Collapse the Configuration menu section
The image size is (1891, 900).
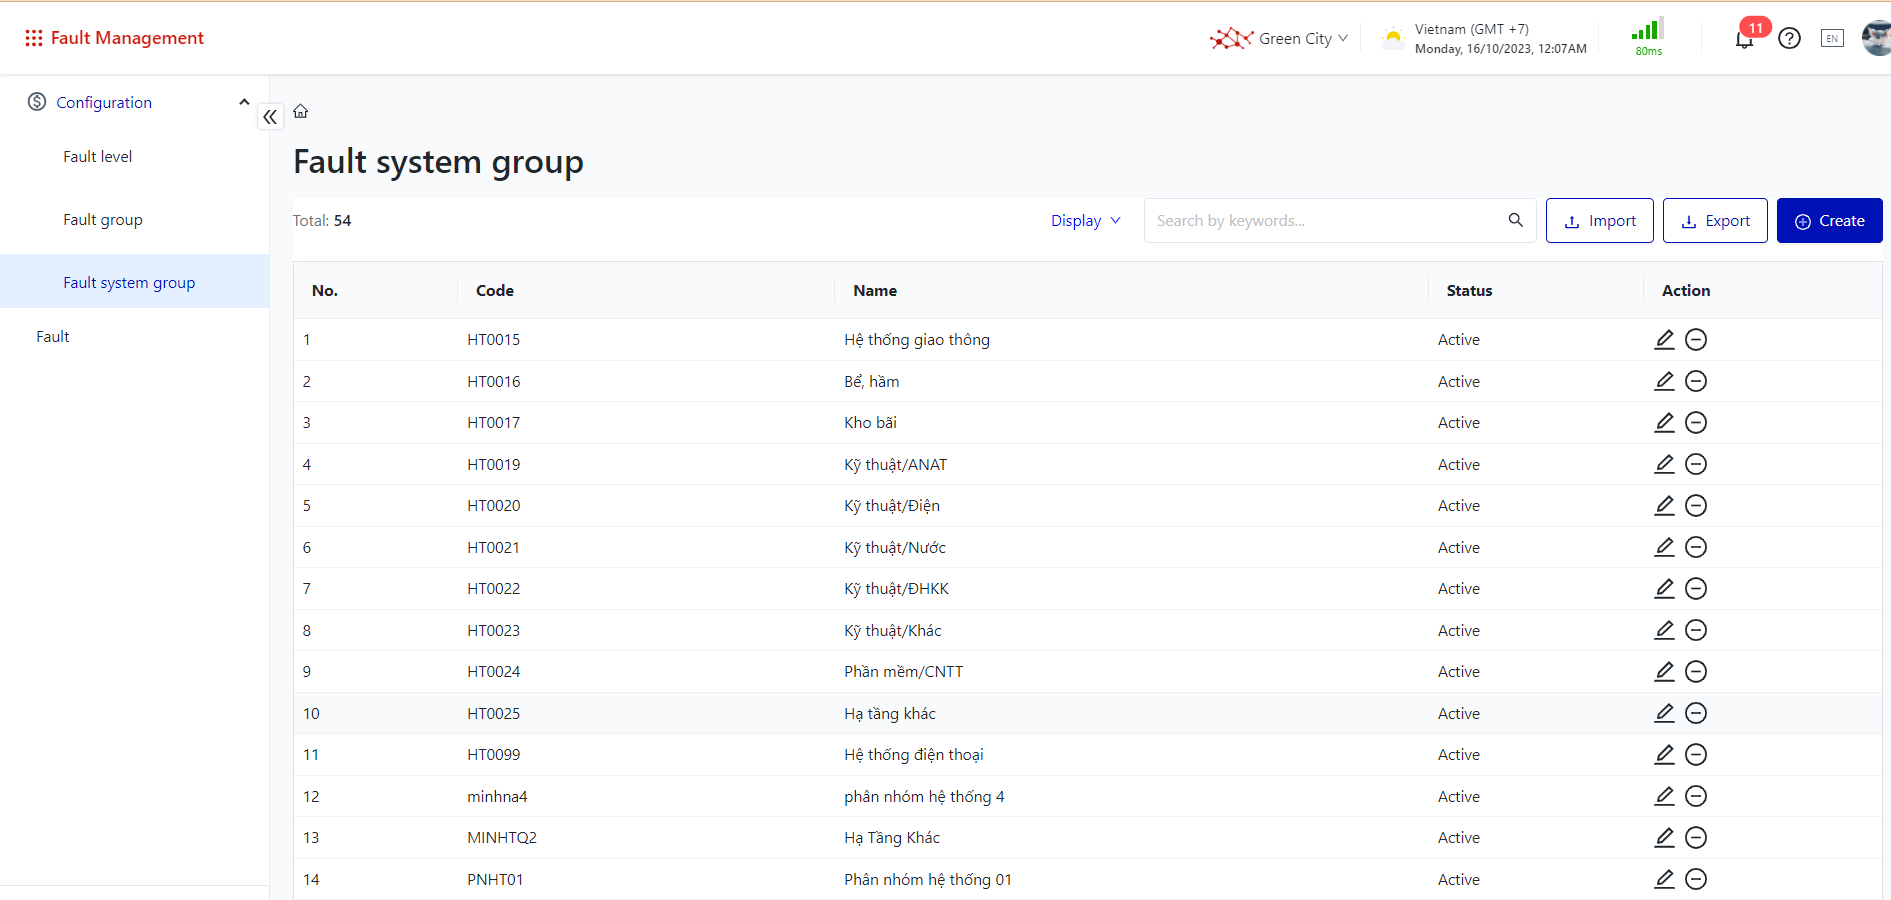pyautogui.click(x=243, y=102)
